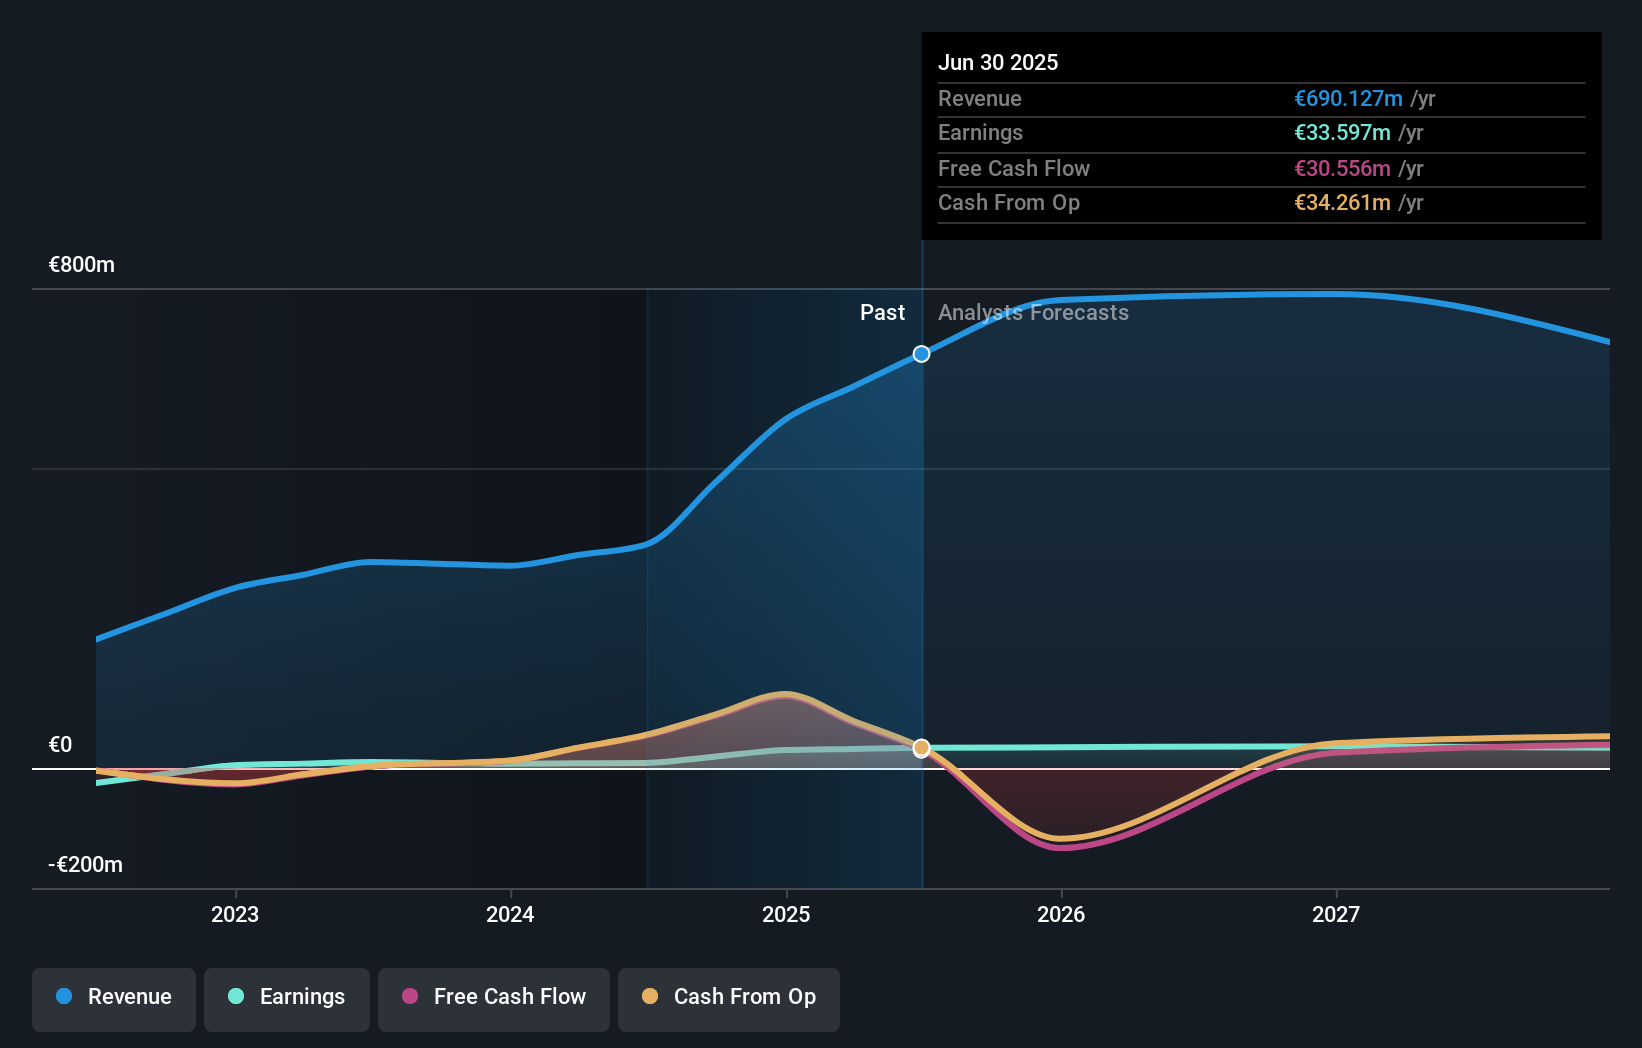Click the blue revenue data point marker
The image size is (1642, 1048).
pos(921,353)
